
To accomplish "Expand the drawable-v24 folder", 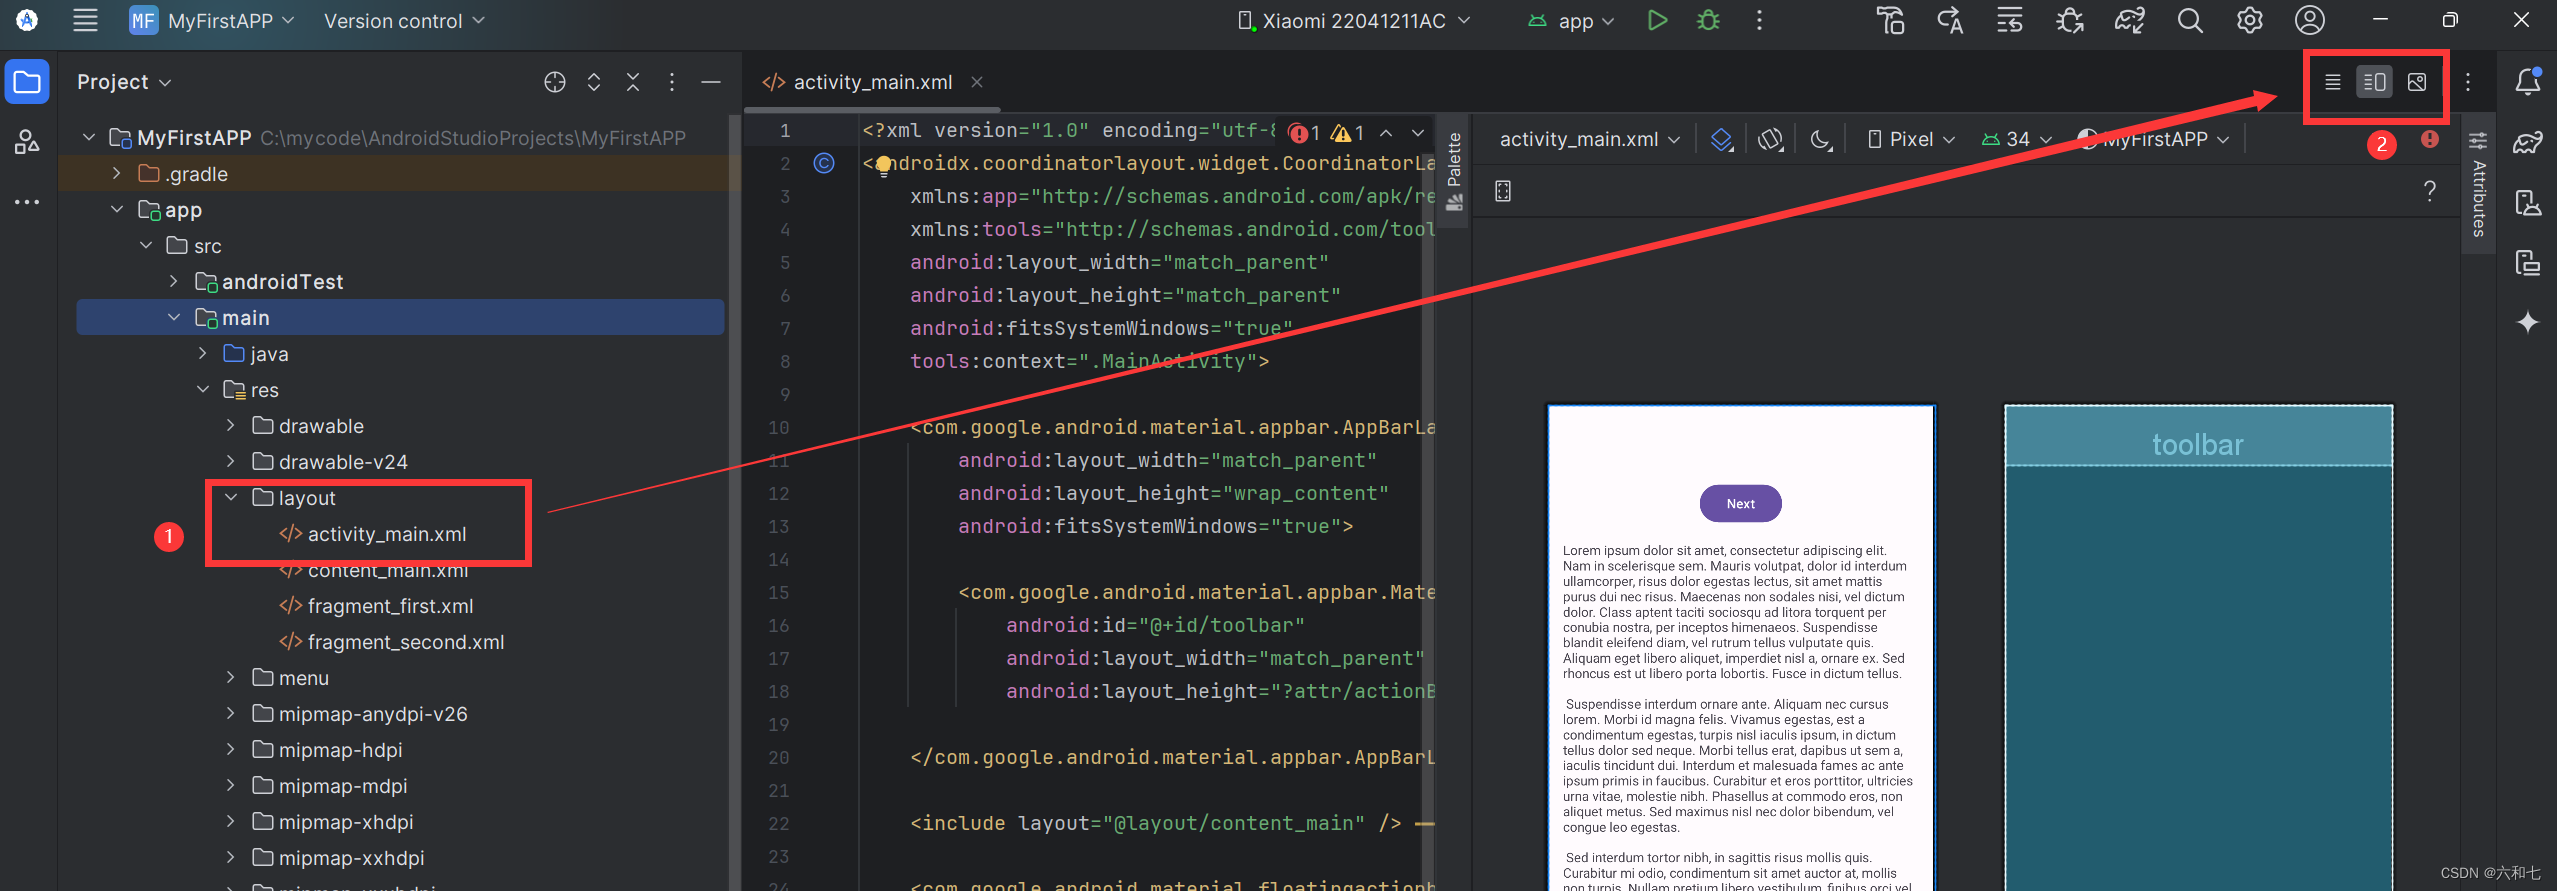I will pyautogui.click(x=231, y=461).
